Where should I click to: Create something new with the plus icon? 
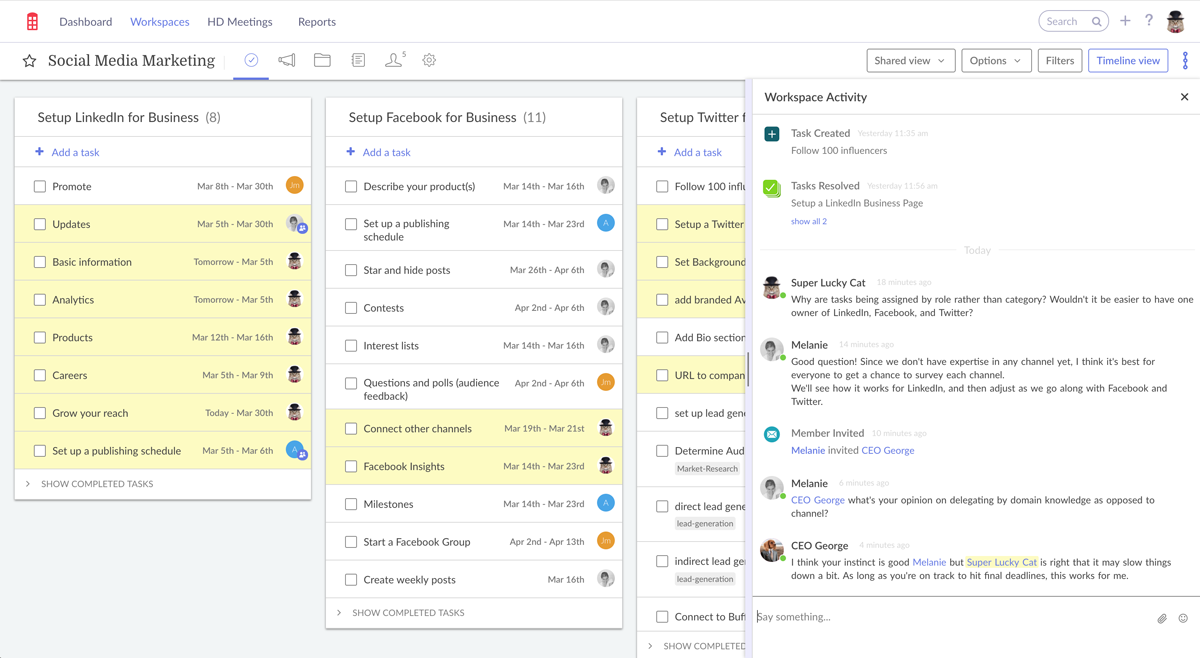[x=1123, y=20]
